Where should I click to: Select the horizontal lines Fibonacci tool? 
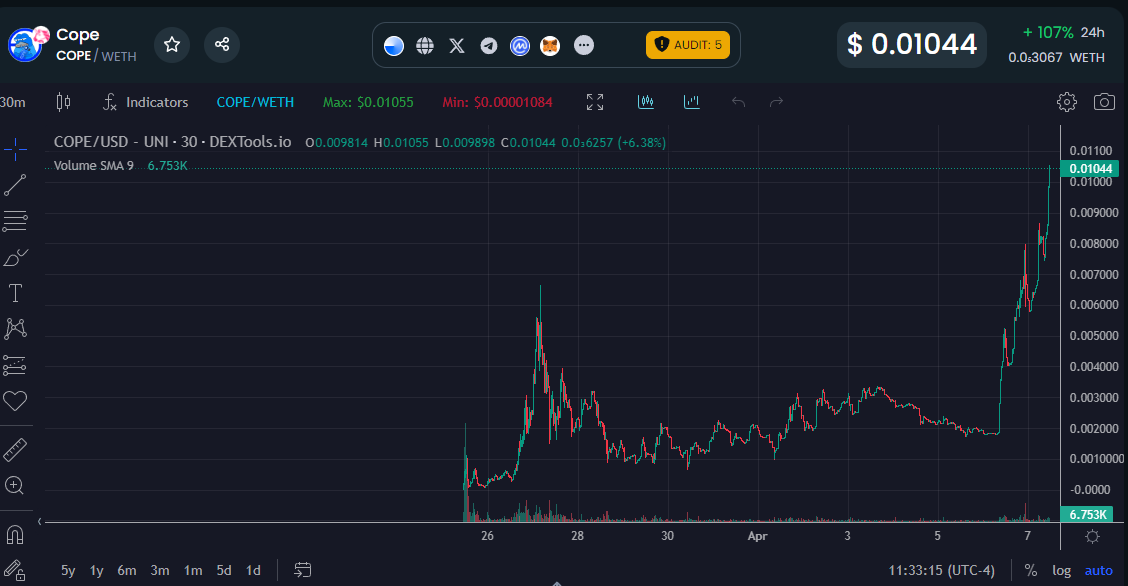pyautogui.click(x=15, y=221)
